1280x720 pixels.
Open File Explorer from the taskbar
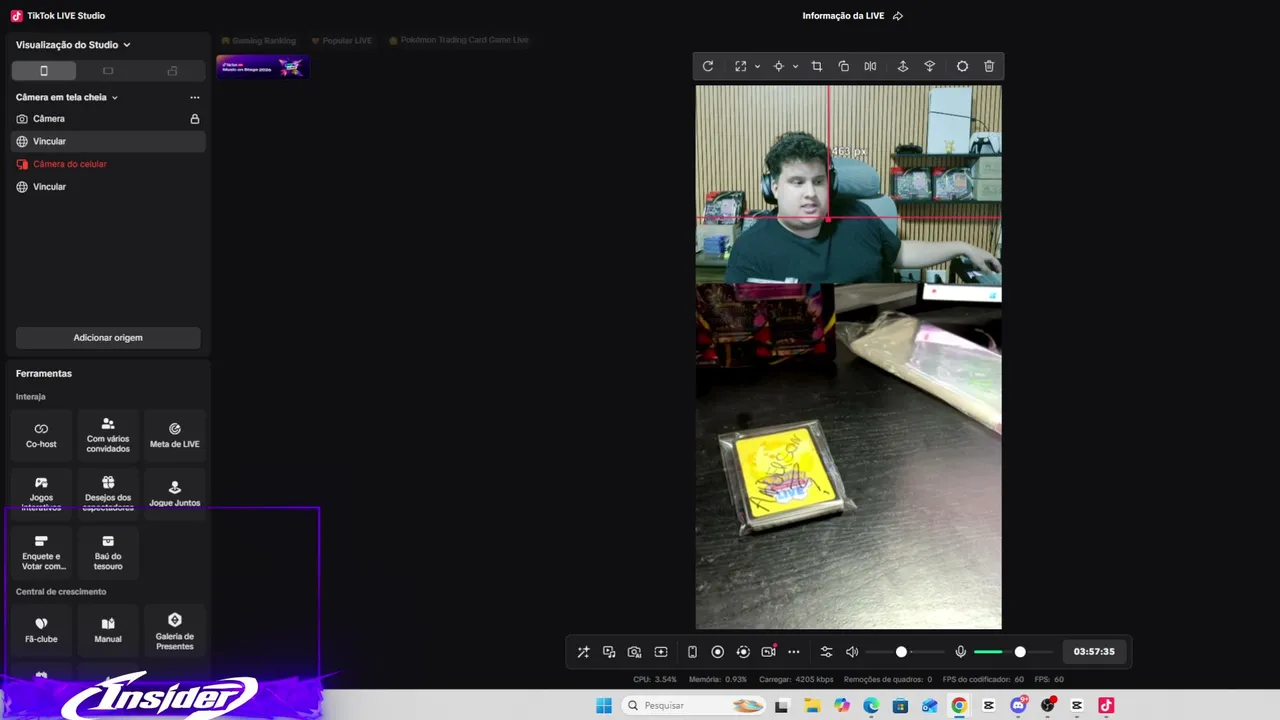tap(812, 706)
